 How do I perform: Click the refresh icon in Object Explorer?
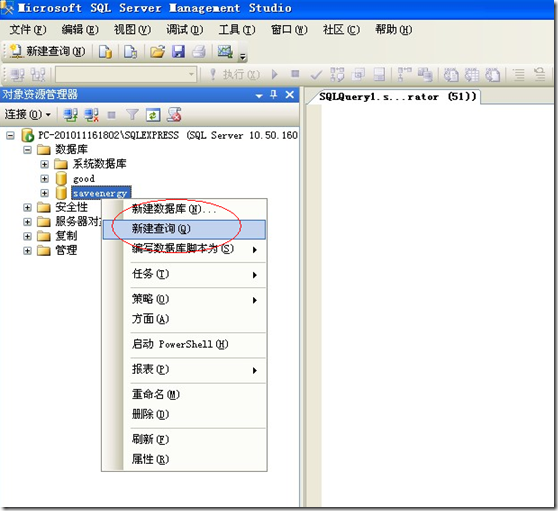point(153,115)
